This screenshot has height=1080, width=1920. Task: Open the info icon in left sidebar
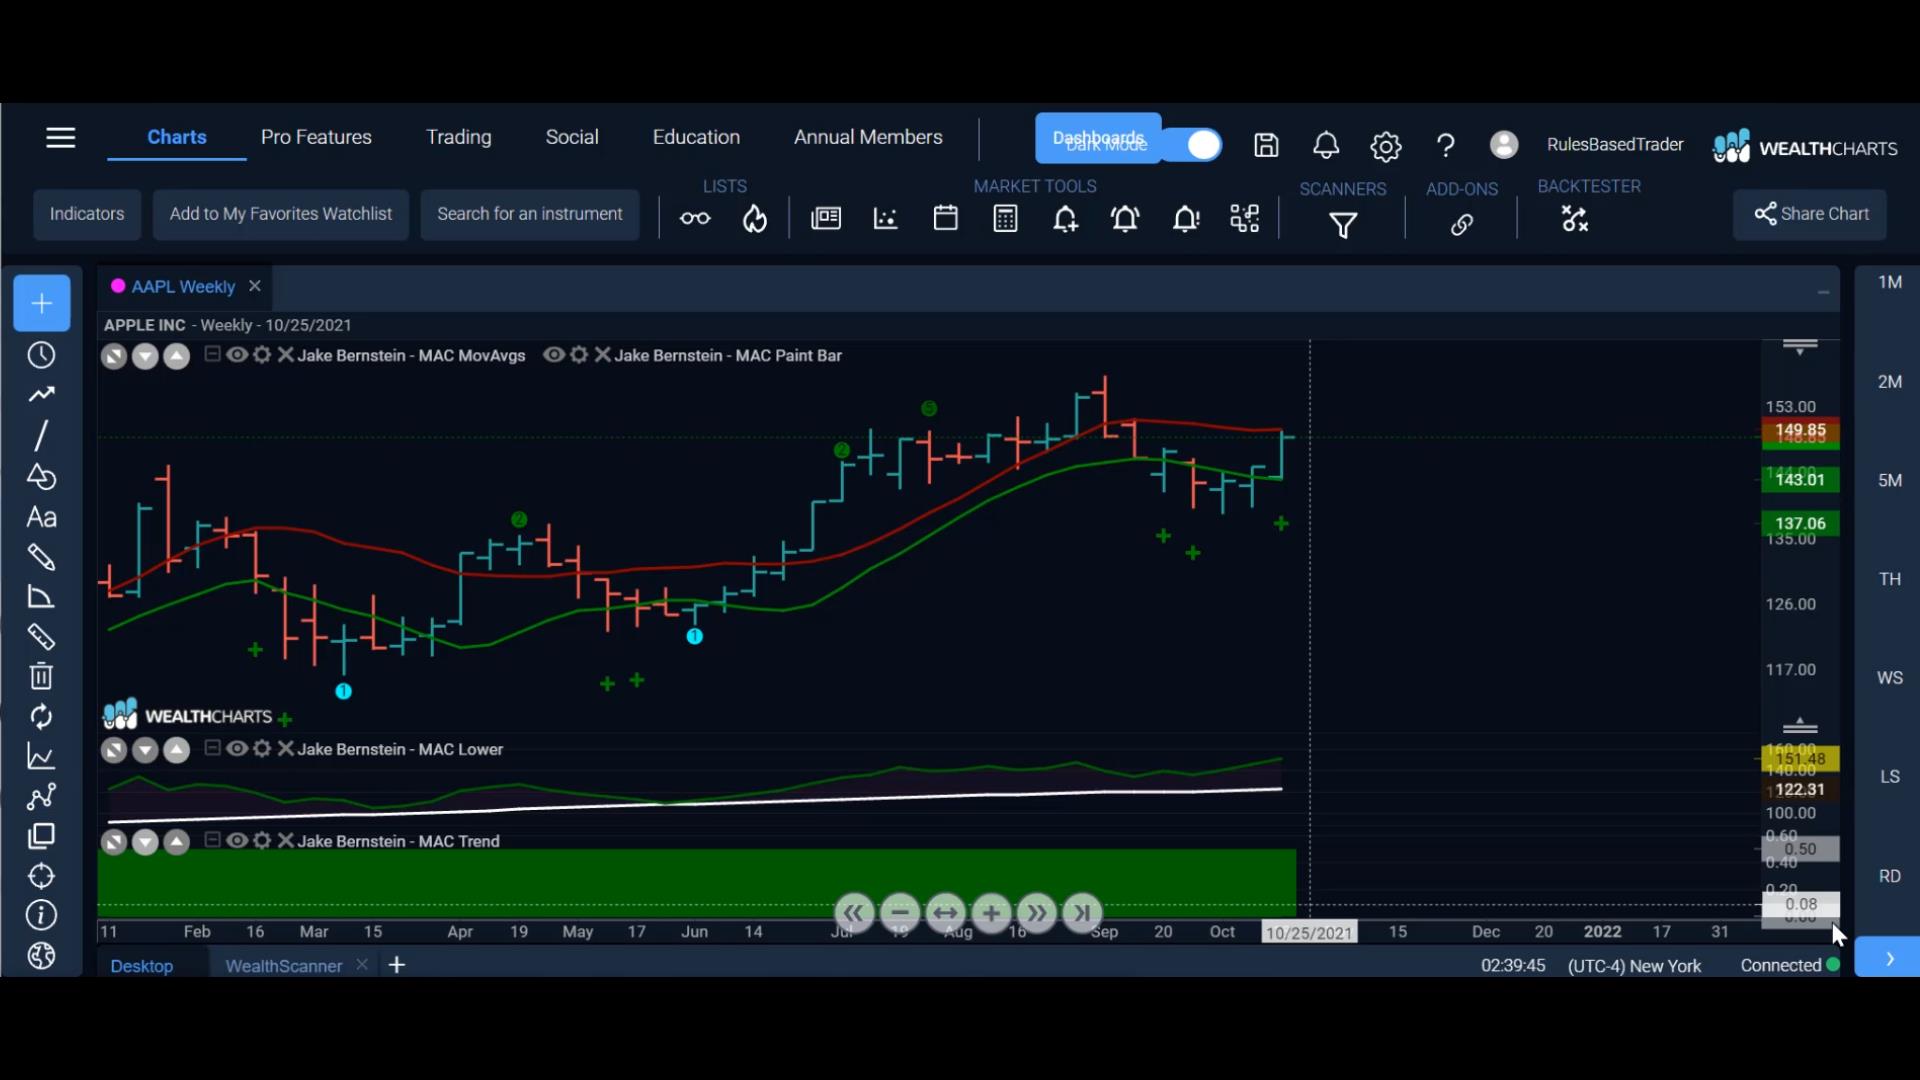(41, 915)
